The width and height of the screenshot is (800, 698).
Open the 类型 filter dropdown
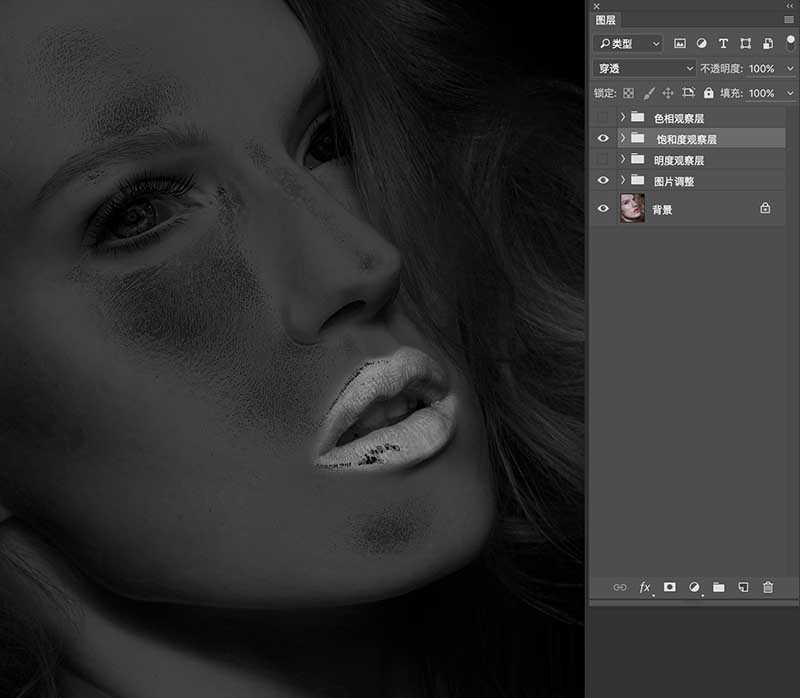628,44
